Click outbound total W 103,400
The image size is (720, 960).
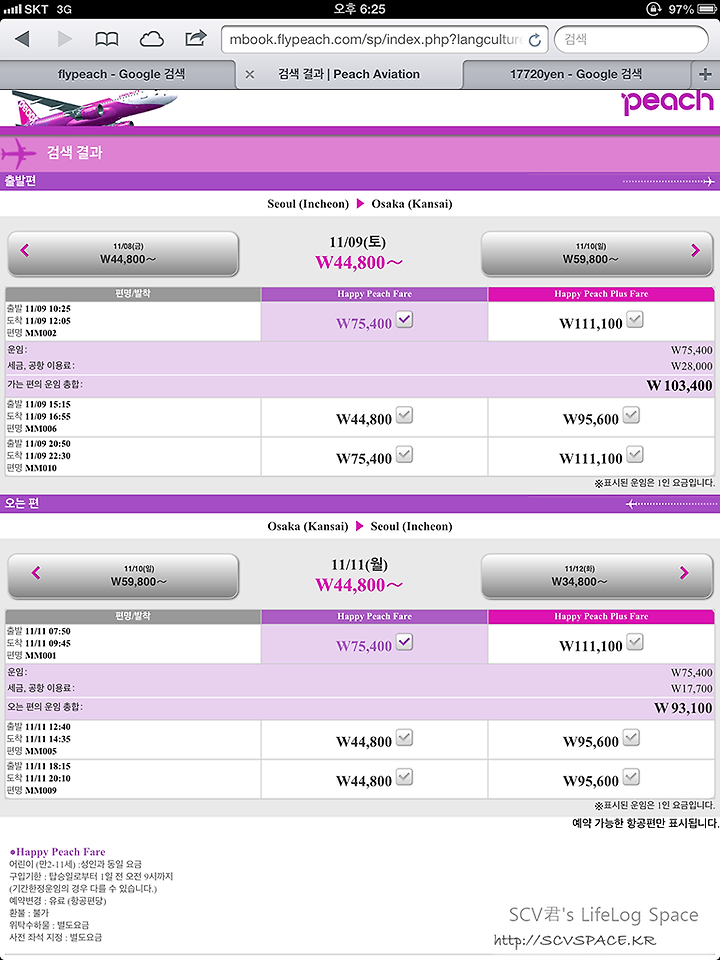click(679, 386)
